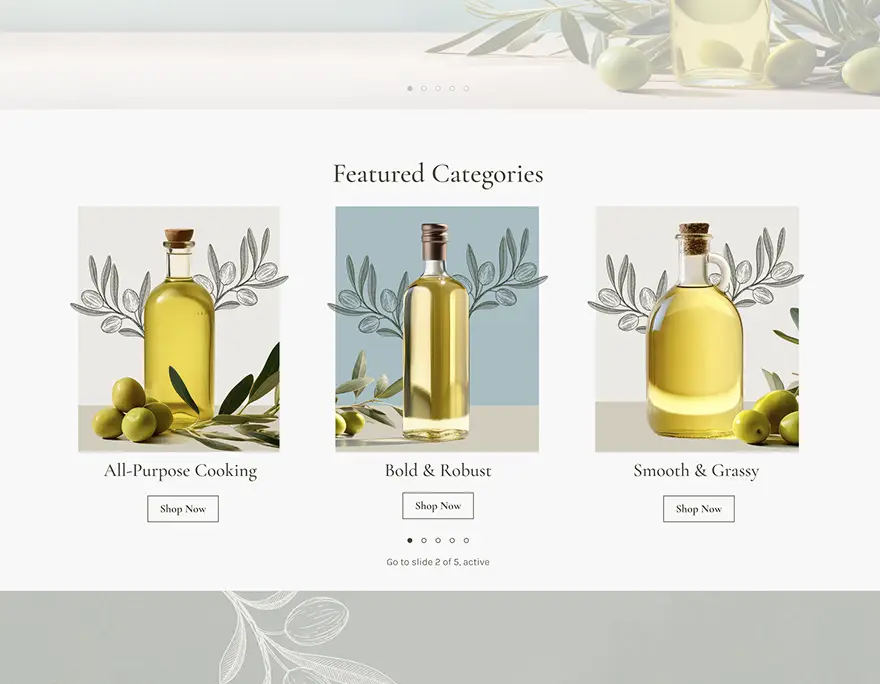
Task: Go to first slide dot in Featured Categories
Action: [x=410, y=540]
